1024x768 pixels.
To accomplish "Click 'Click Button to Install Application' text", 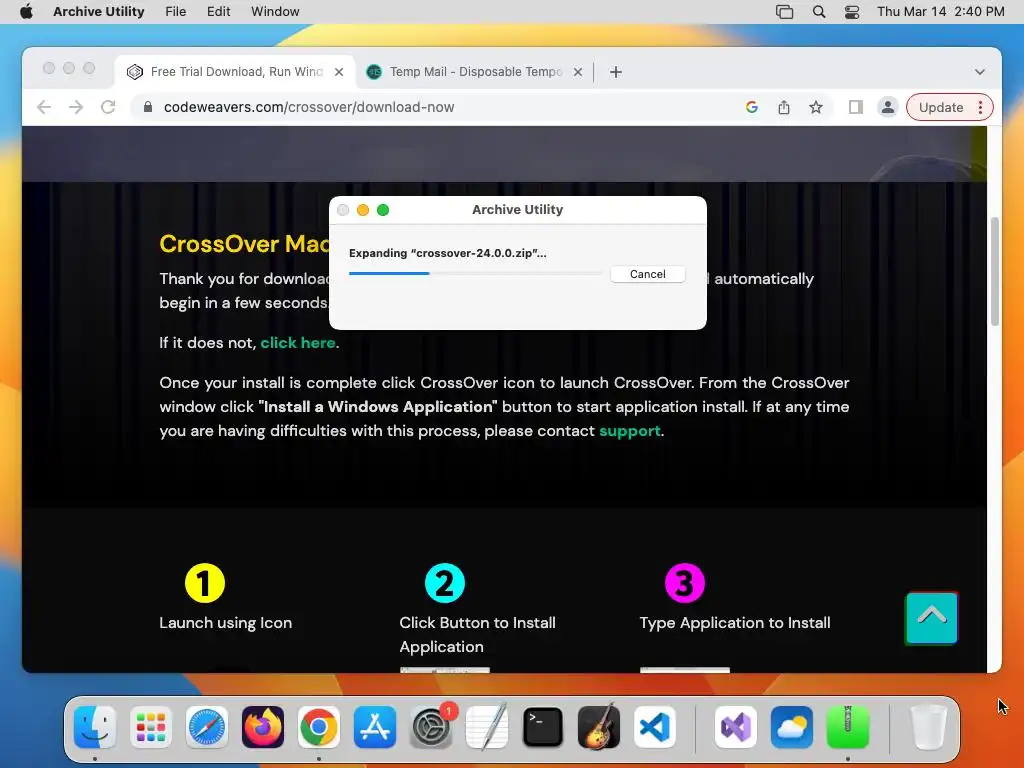I will pyautogui.click(x=477, y=635).
